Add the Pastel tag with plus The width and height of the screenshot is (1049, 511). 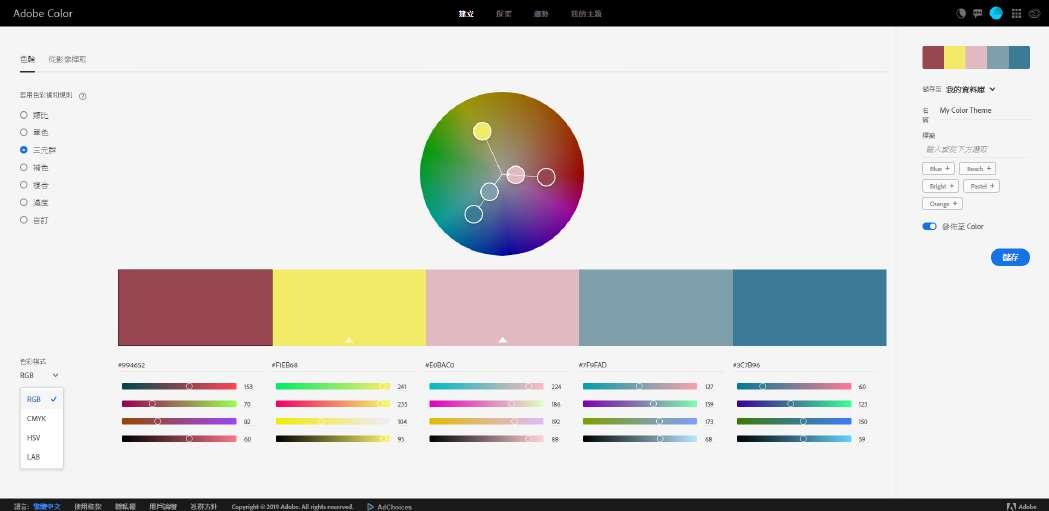pos(981,186)
